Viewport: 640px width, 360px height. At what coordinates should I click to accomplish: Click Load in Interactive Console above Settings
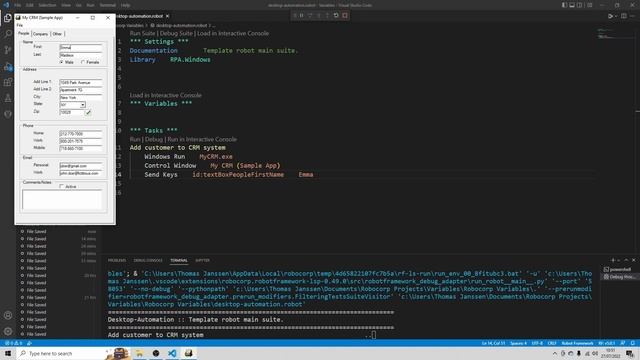point(233,33)
